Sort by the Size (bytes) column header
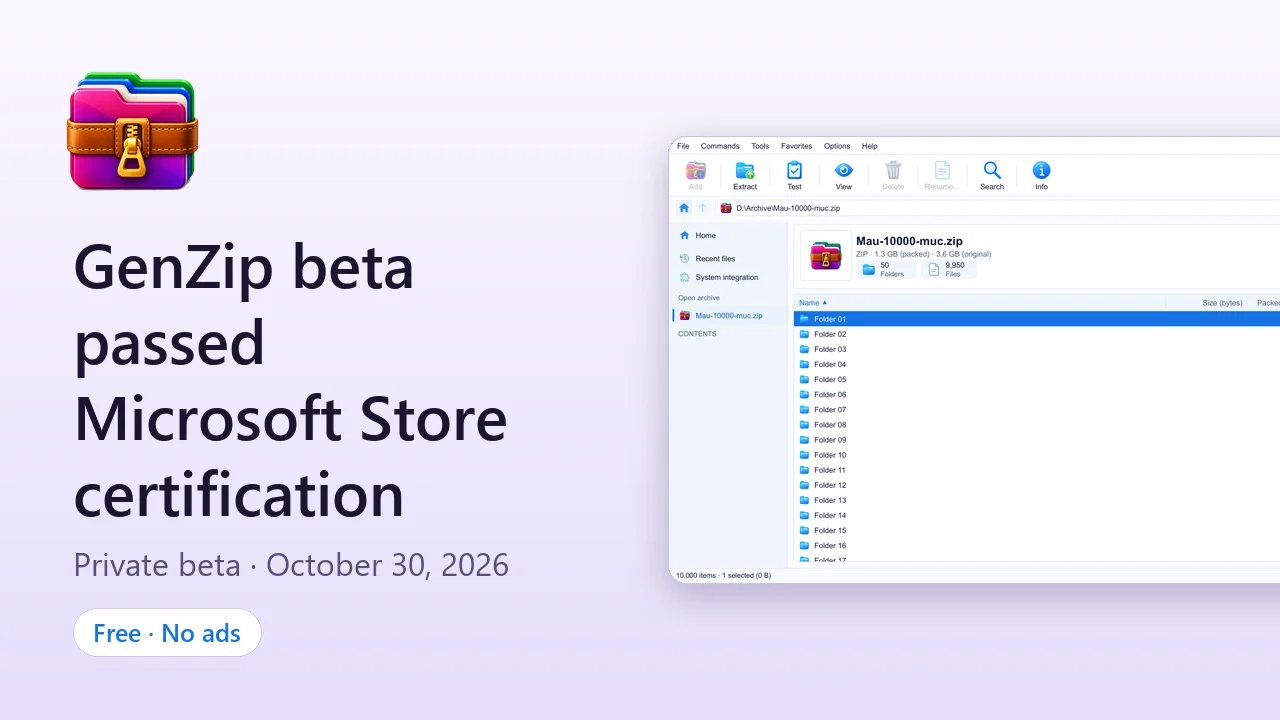The width and height of the screenshot is (1280, 720). [1207, 303]
